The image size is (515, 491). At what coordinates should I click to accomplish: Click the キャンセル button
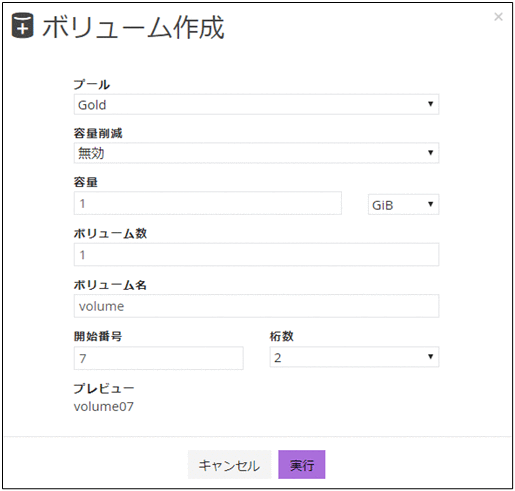point(229,465)
